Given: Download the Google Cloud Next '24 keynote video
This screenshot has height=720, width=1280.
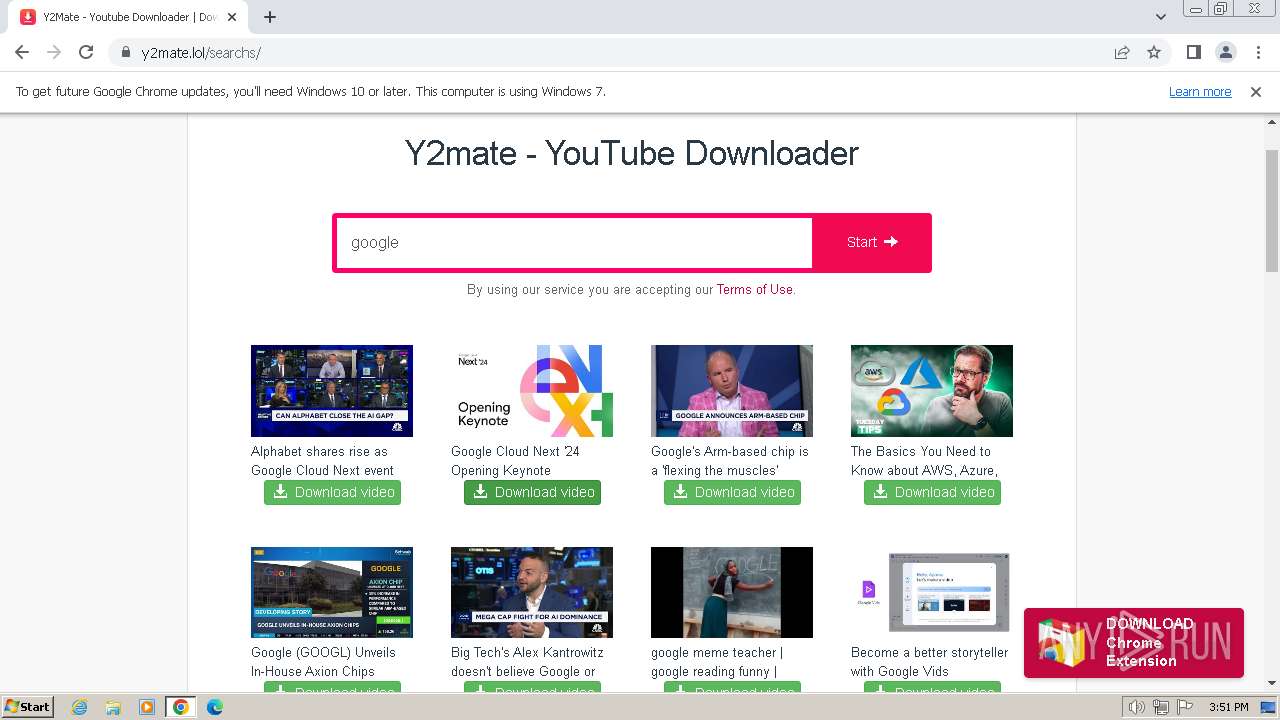Looking at the screenshot, I should pos(532,492).
